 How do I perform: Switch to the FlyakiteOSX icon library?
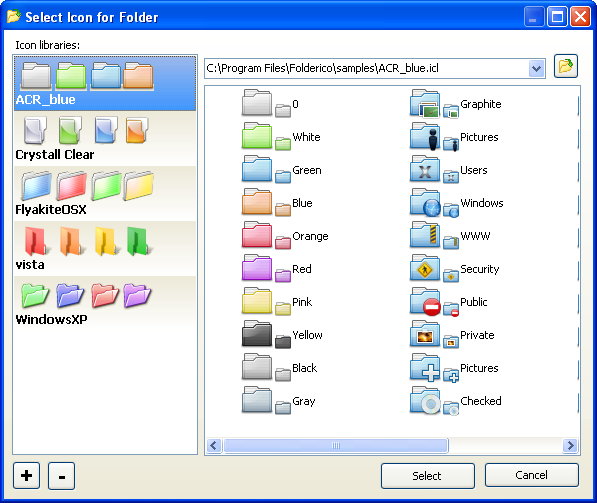tap(105, 193)
